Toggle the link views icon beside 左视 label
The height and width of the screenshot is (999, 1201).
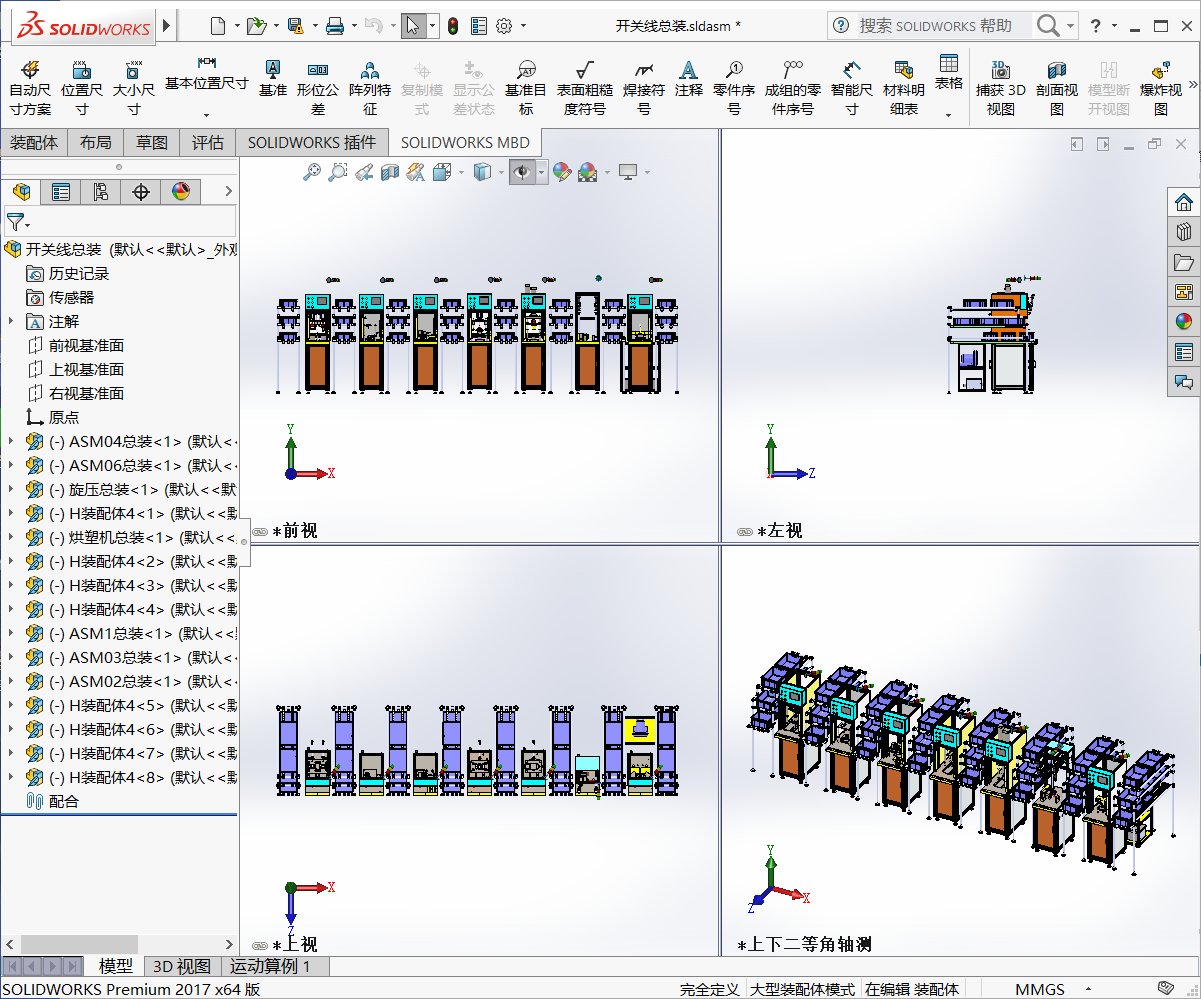(745, 532)
